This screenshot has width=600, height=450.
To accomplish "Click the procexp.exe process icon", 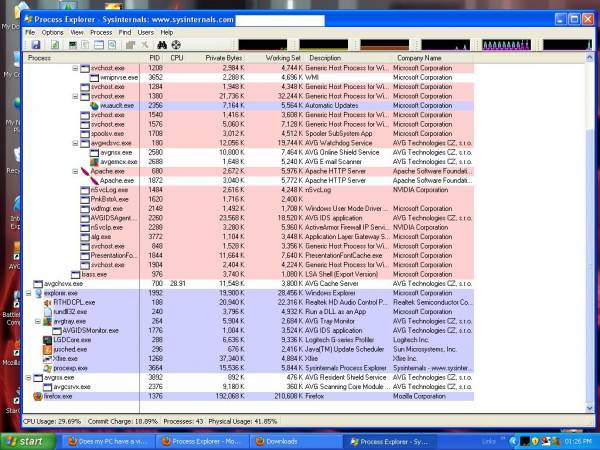I will tap(47, 368).
